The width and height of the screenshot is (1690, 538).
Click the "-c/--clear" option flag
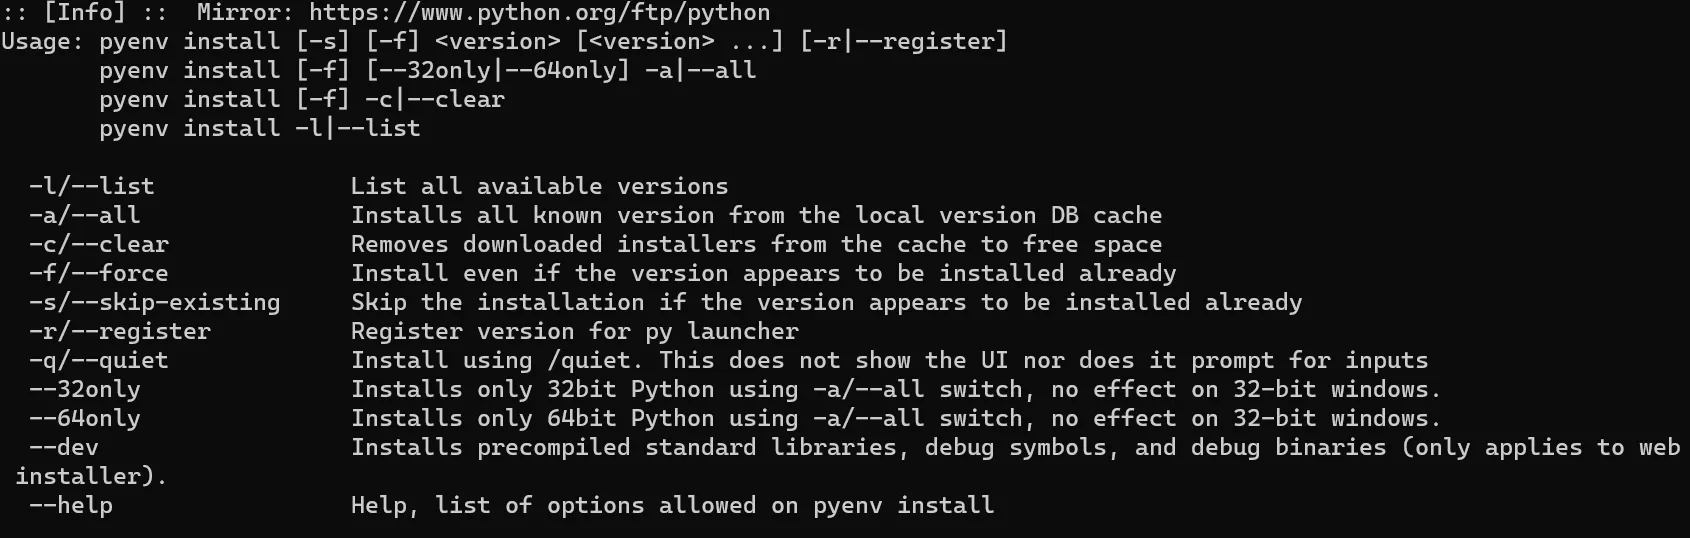point(98,244)
